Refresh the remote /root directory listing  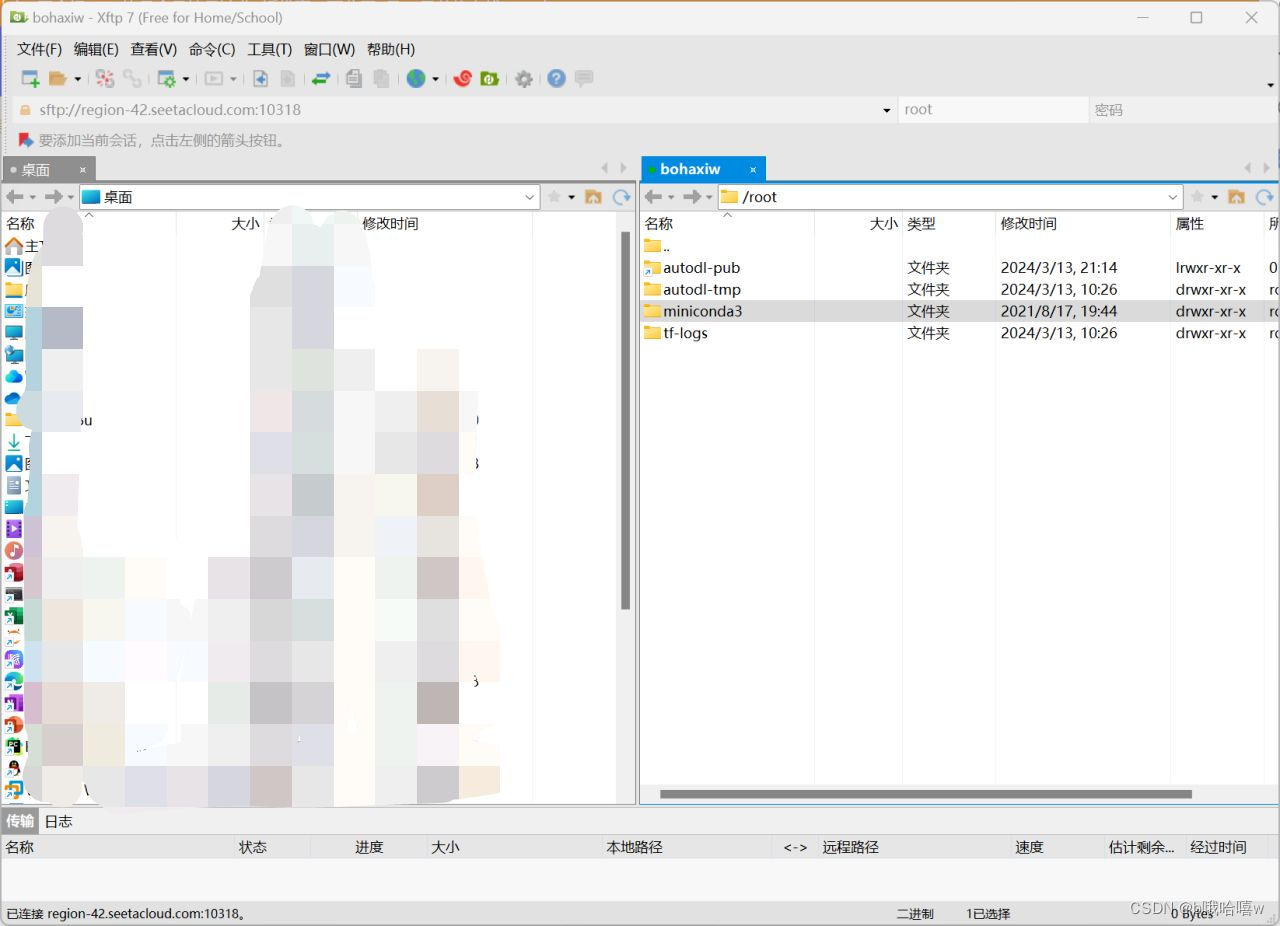click(1264, 197)
